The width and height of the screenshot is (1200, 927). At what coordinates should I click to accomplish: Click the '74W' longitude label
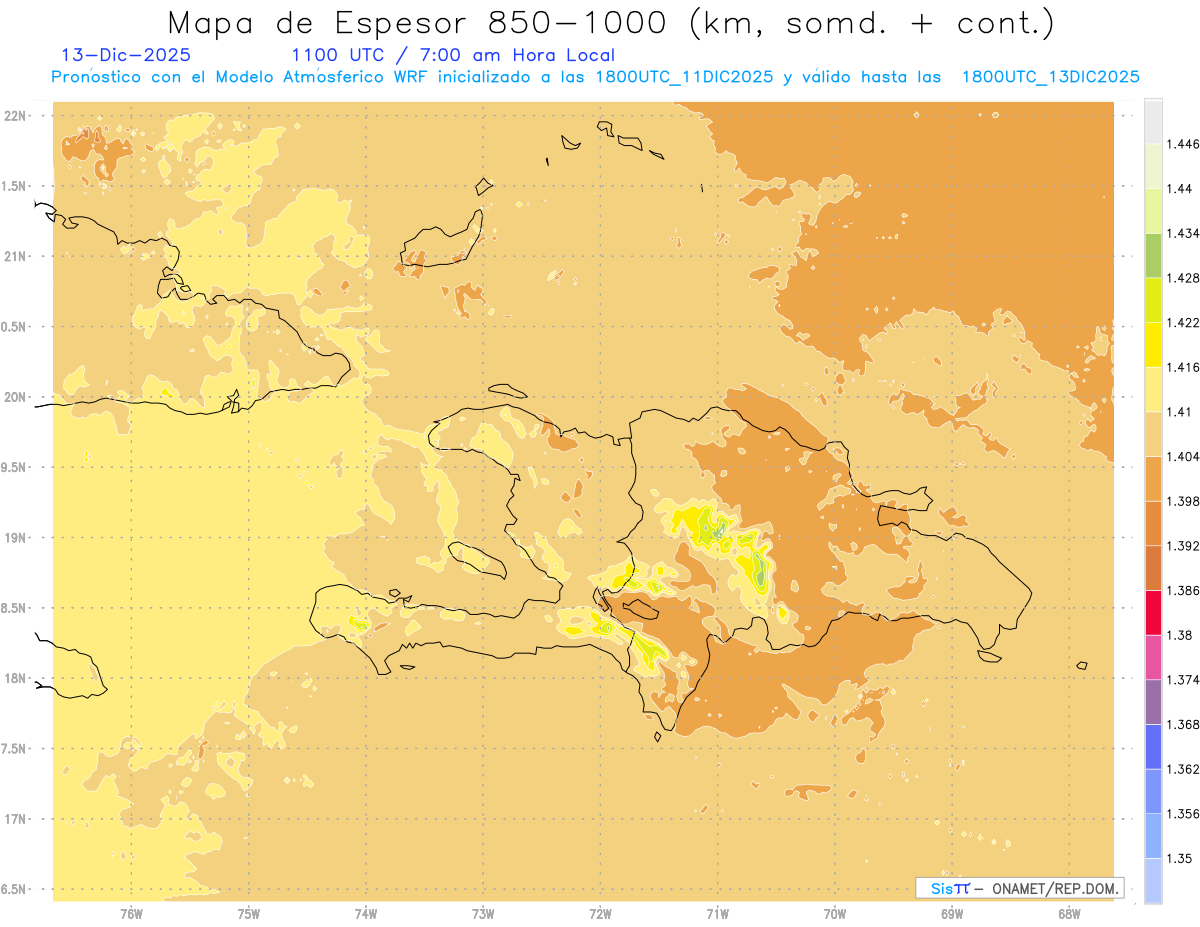(x=366, y=913)
